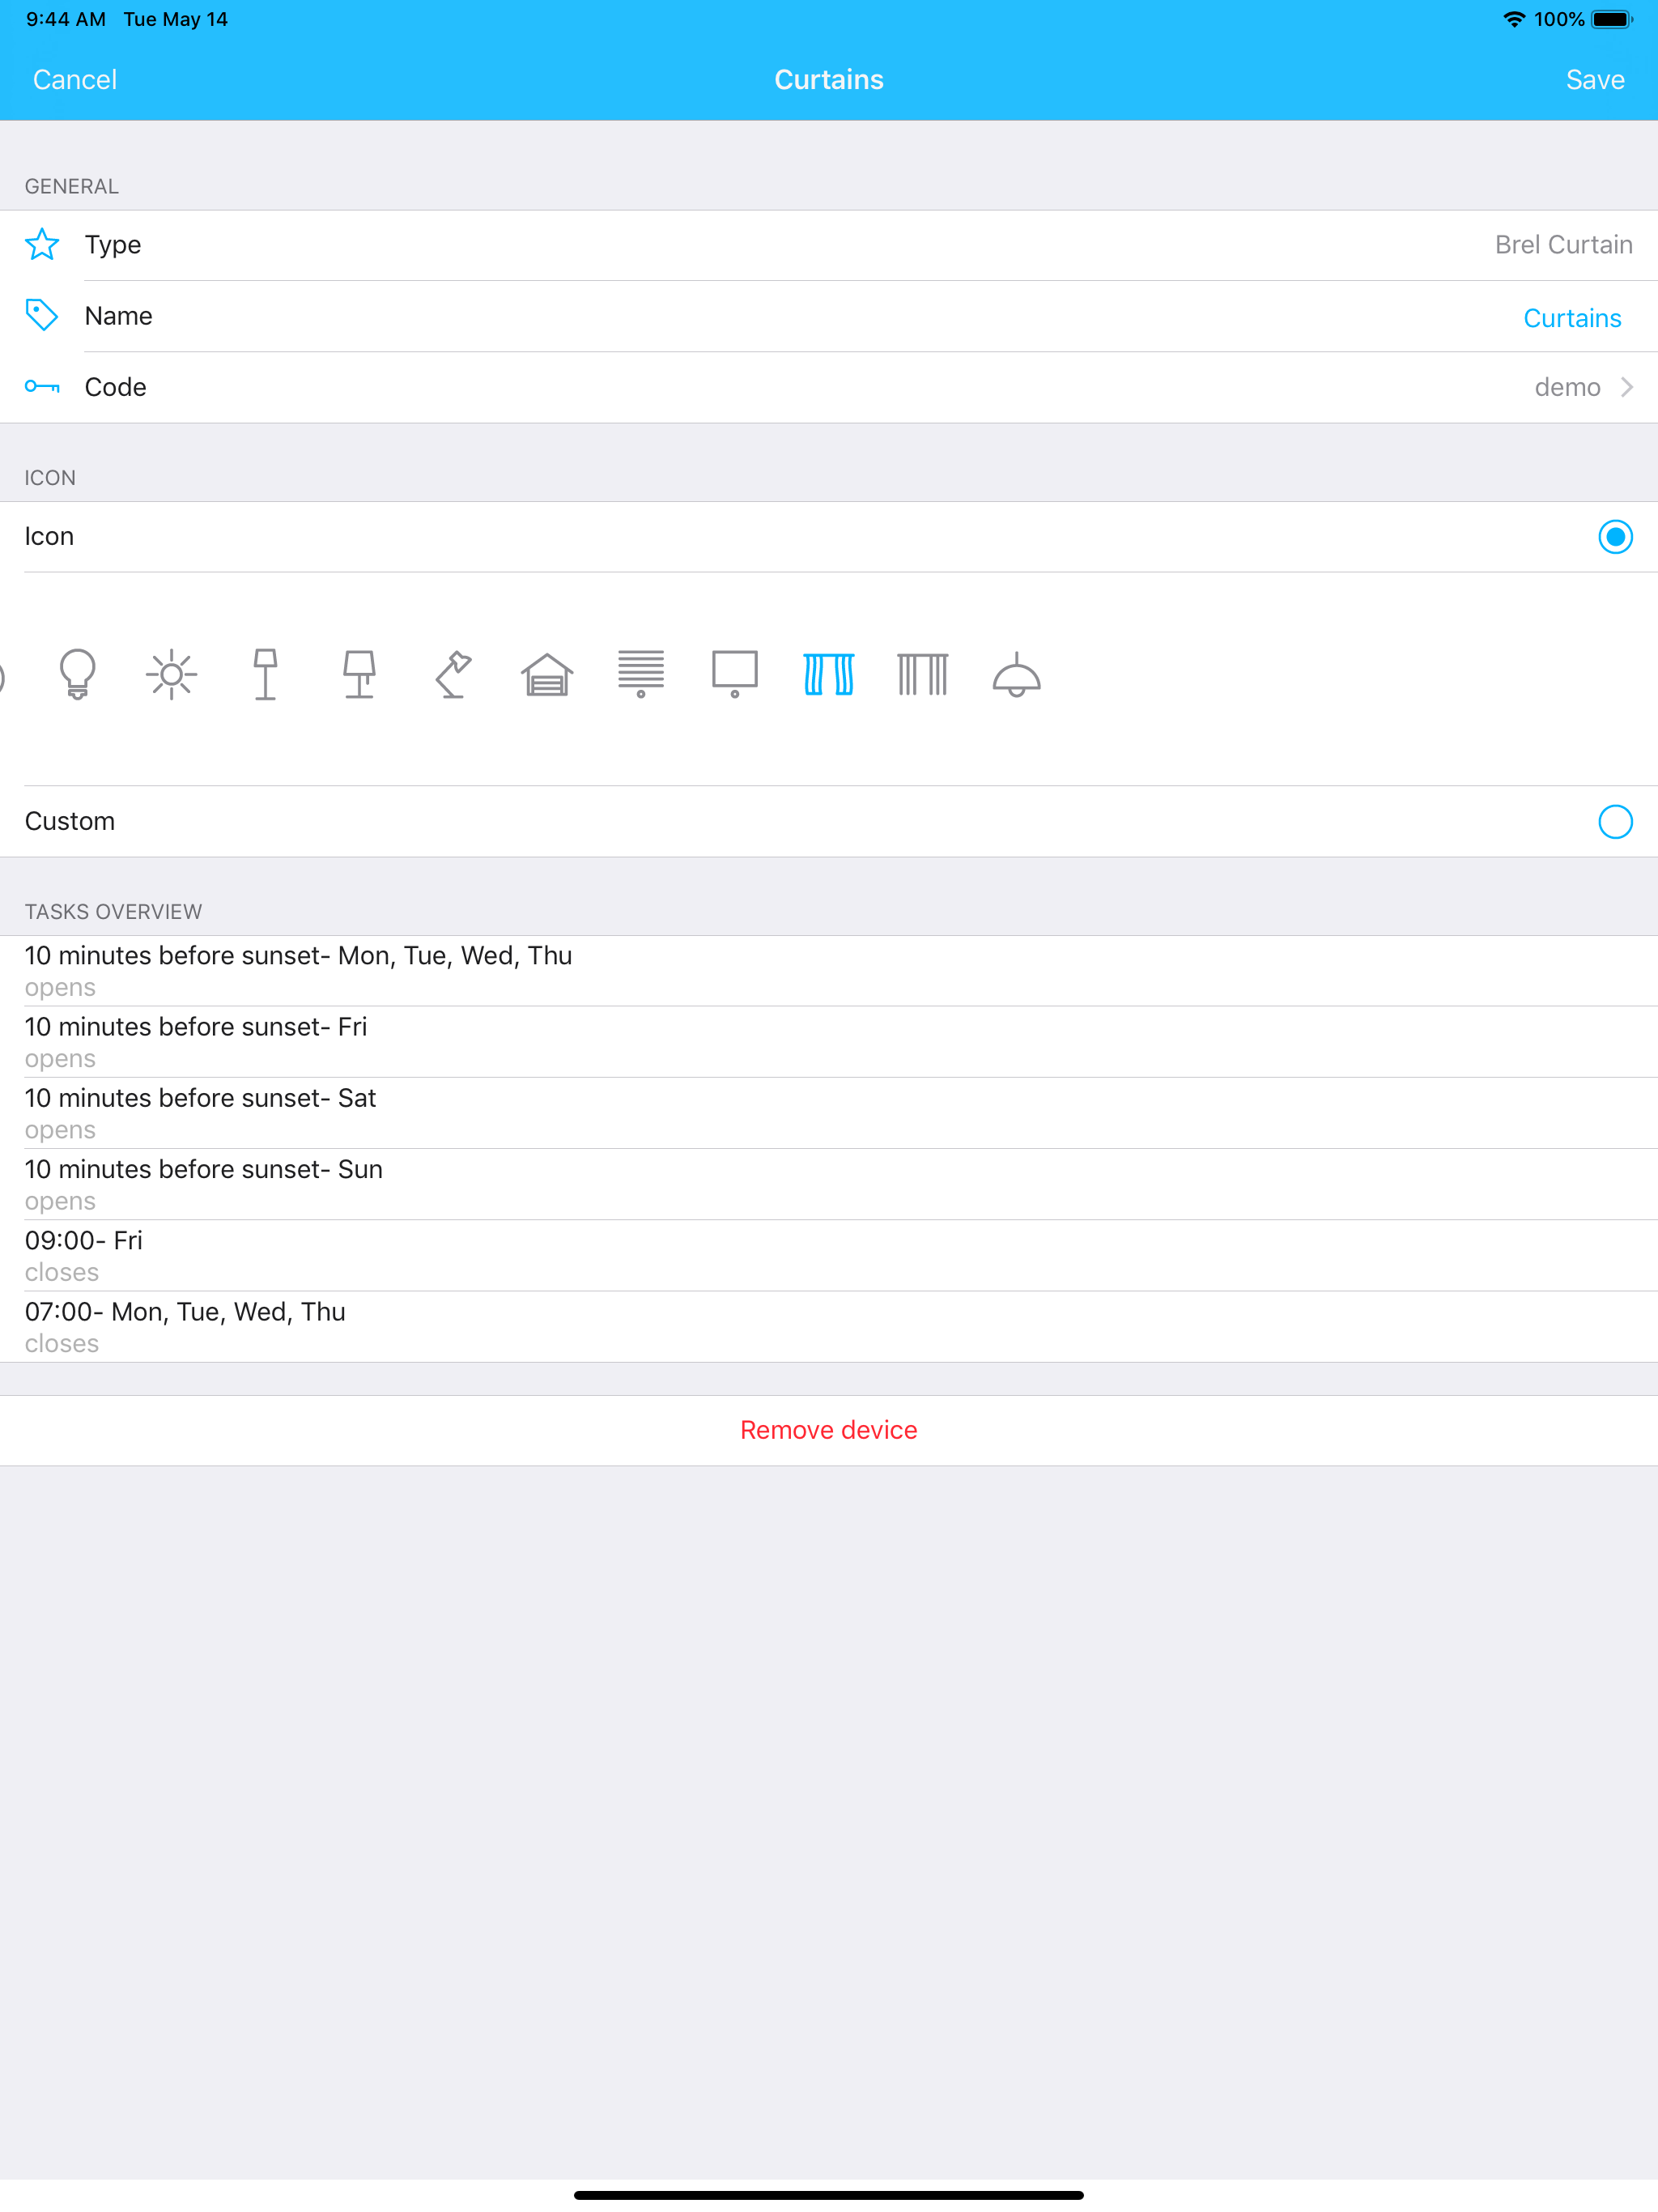Viewport: 1658px width, 2212px height.
Task: Open the 10 minutes before sunset Sat task
Action: [829, 1113]
